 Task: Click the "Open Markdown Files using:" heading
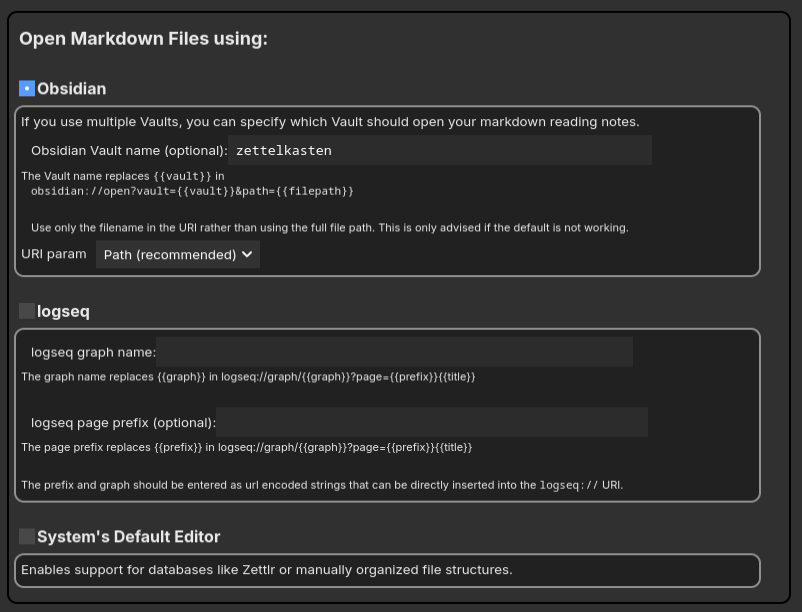143,39
